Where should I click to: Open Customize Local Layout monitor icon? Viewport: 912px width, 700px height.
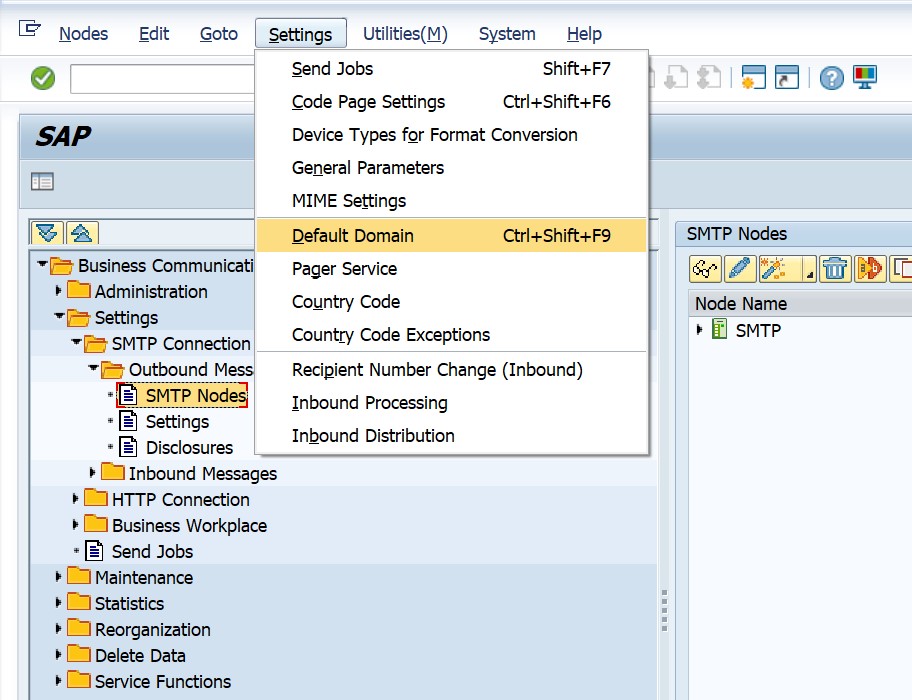[864, 77]
